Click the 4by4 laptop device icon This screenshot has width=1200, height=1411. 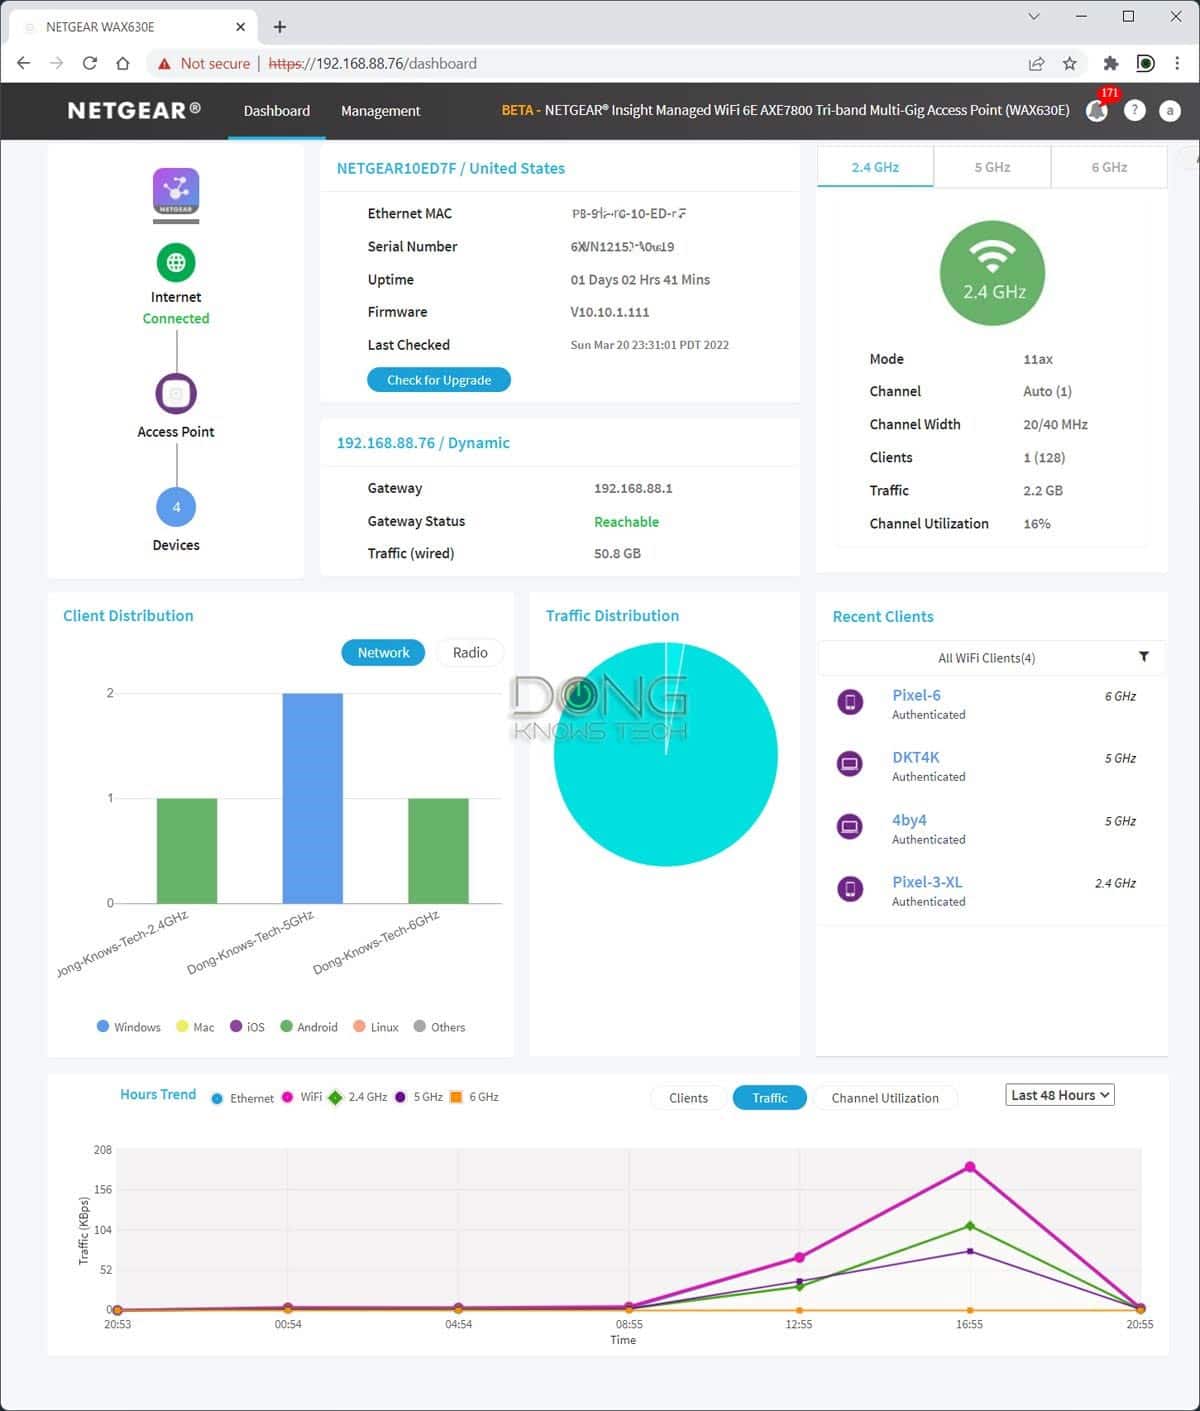850,826
